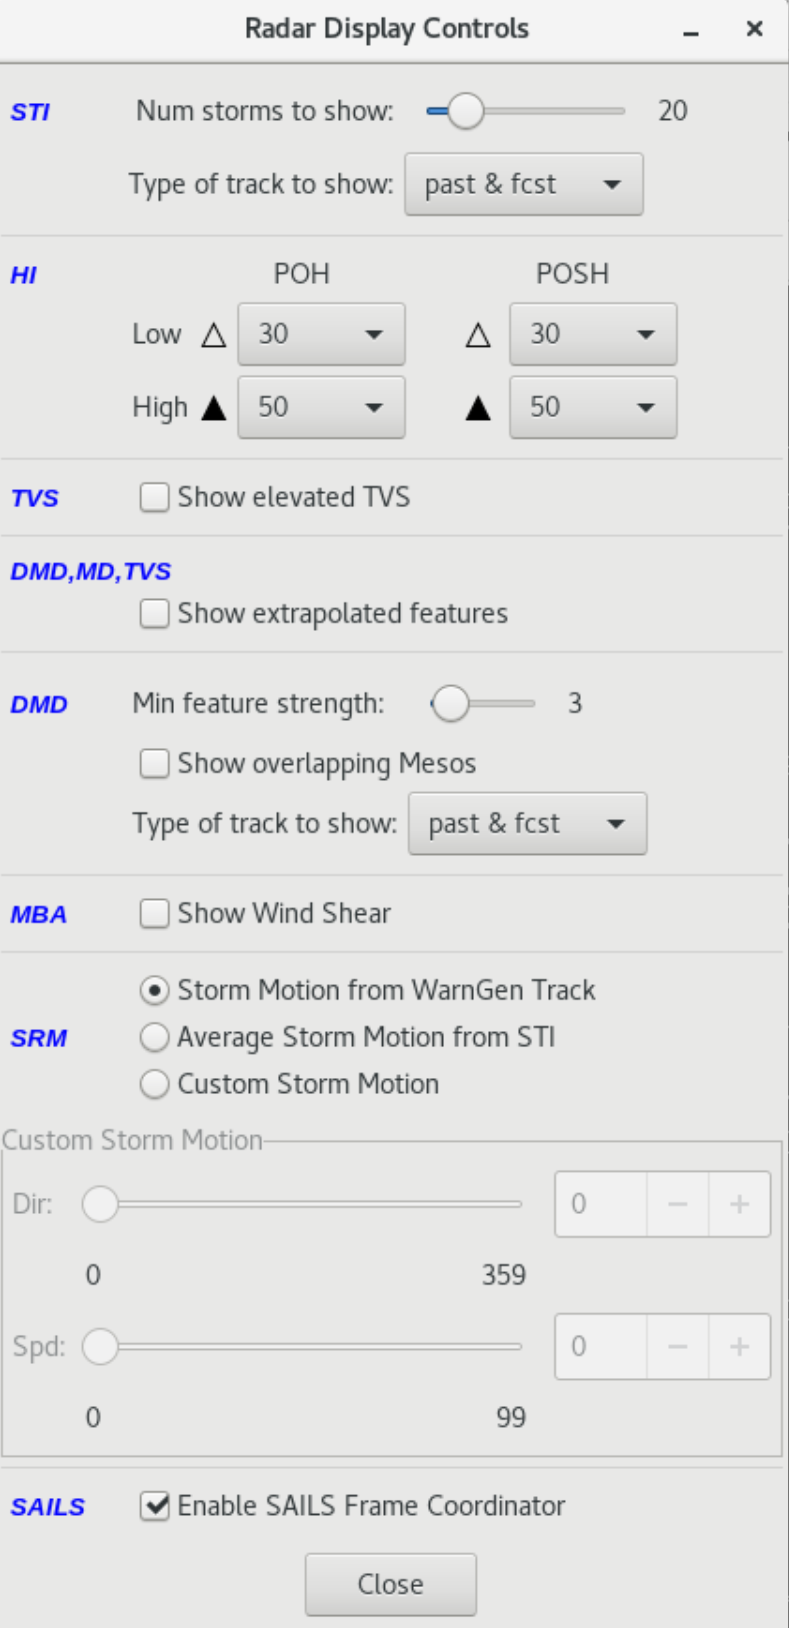The image size is (789, 1628).
Task: Click the hollow triangle icon beside POH Low
Action: coord(214,334)
